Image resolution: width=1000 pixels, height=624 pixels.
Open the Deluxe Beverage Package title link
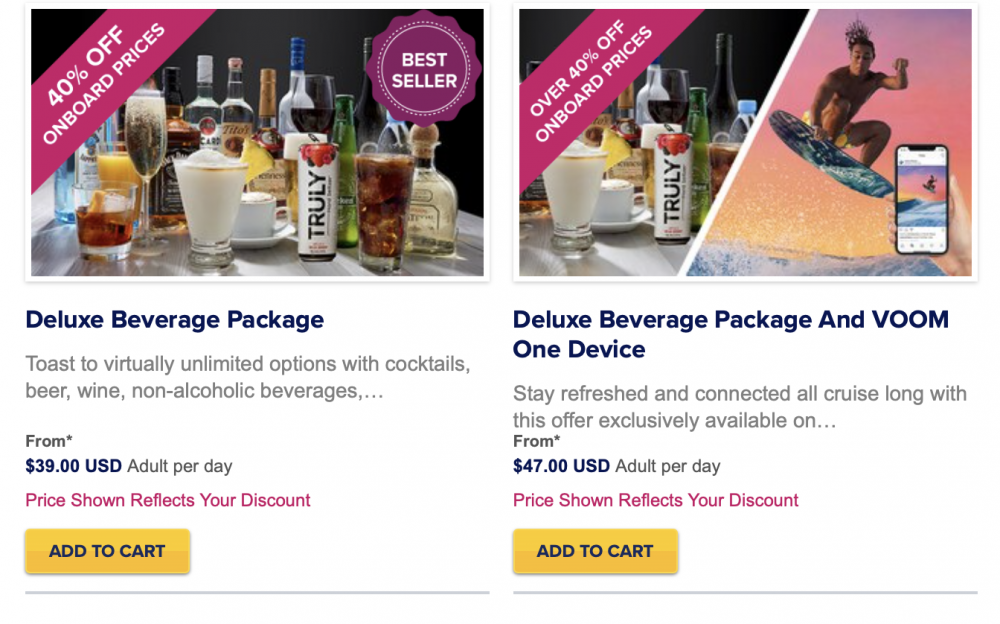click(175, 320)
